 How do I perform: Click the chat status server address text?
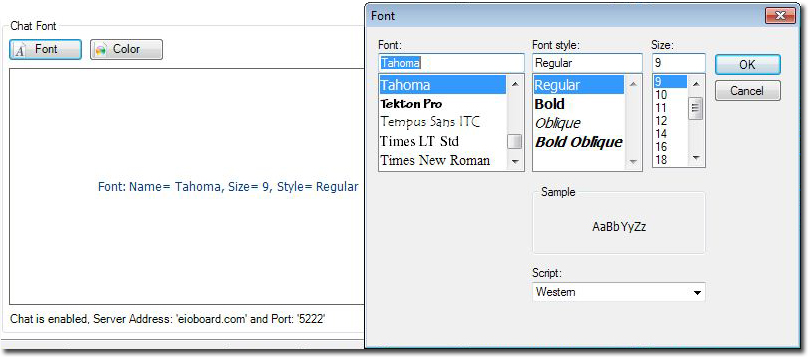pyautogui.click(x=168, y=319)
